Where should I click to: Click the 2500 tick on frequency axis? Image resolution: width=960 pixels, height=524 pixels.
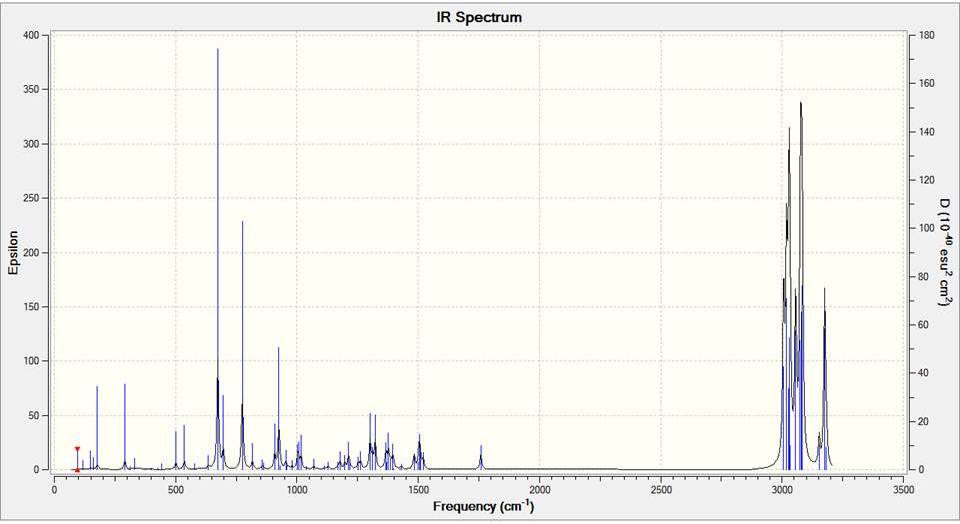click(x=661, y=490)
